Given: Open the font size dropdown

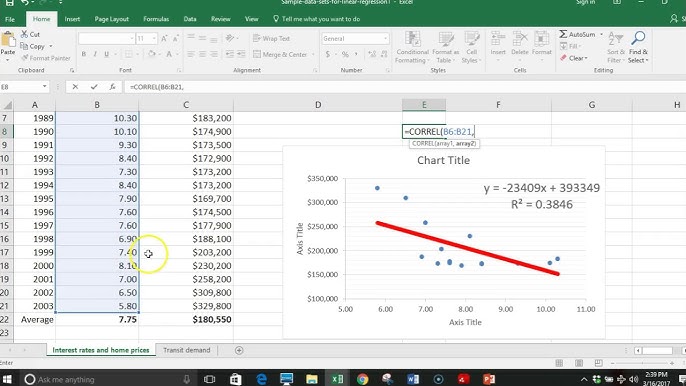Looking at the screenshot, I should [154, 39].
